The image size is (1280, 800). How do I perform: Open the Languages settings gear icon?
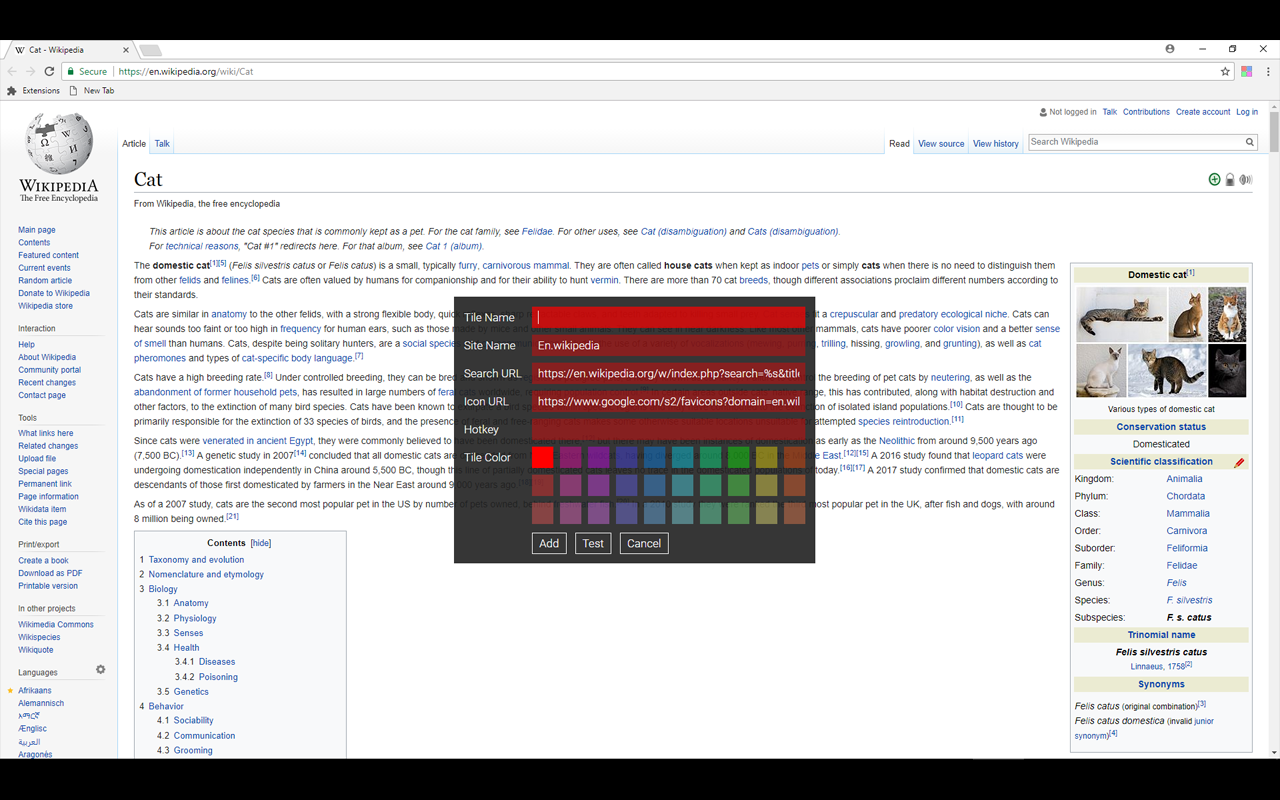click(100, 670)
